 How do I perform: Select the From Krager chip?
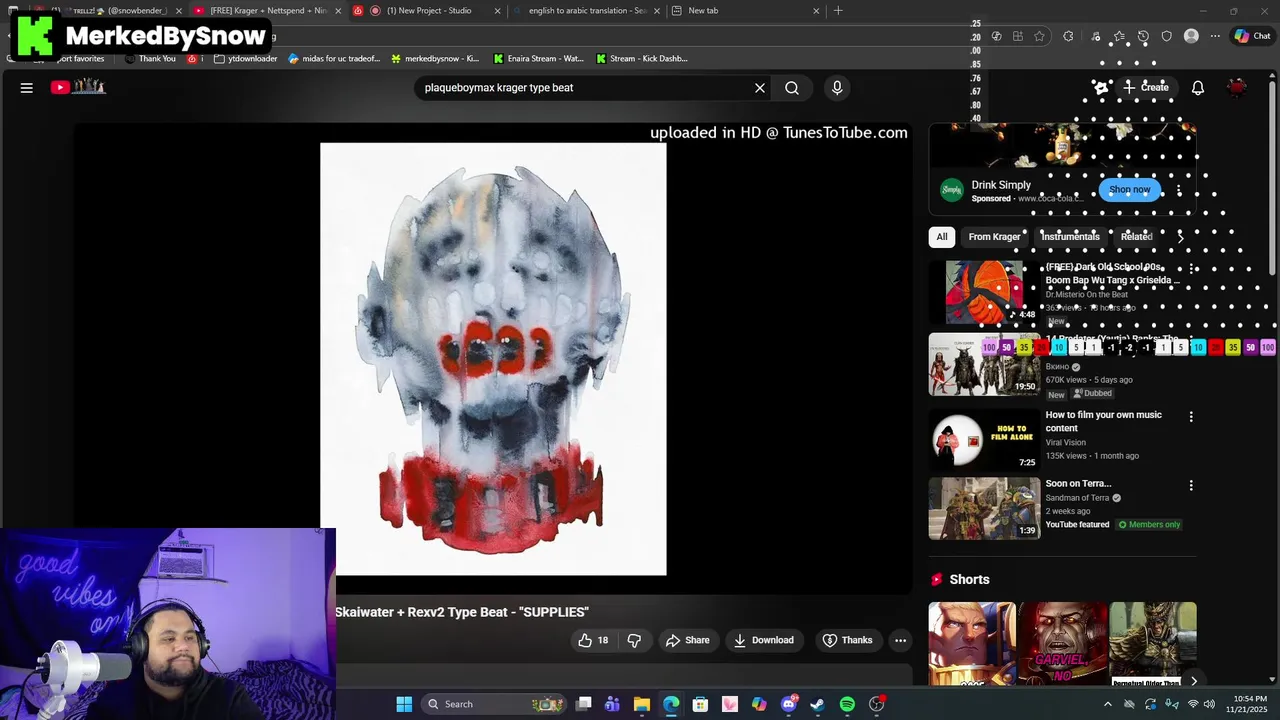pos(994,237)
